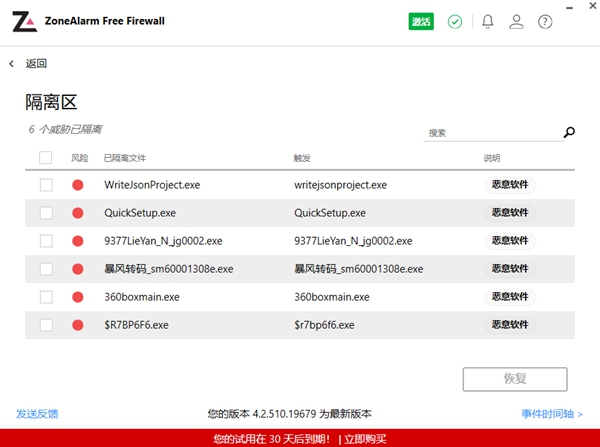Click the search magnifier icon

569,132
